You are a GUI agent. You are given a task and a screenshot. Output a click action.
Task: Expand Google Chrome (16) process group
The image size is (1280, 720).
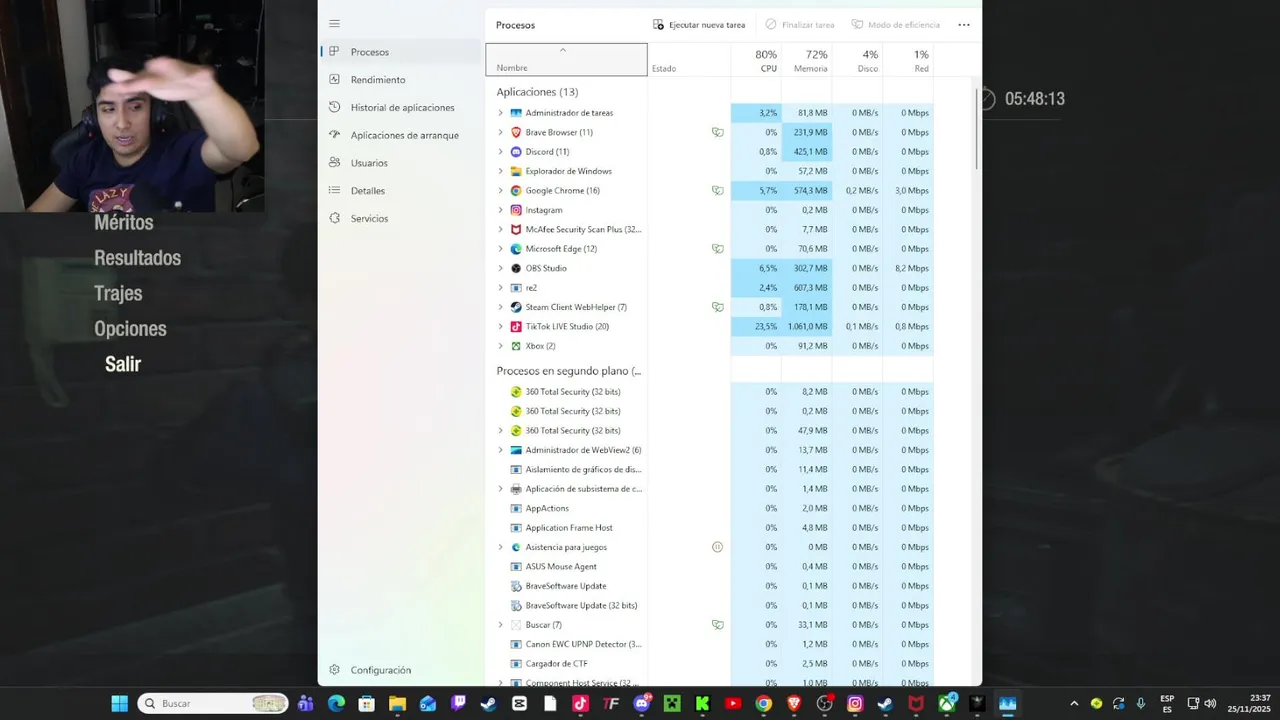click(500, 191)
